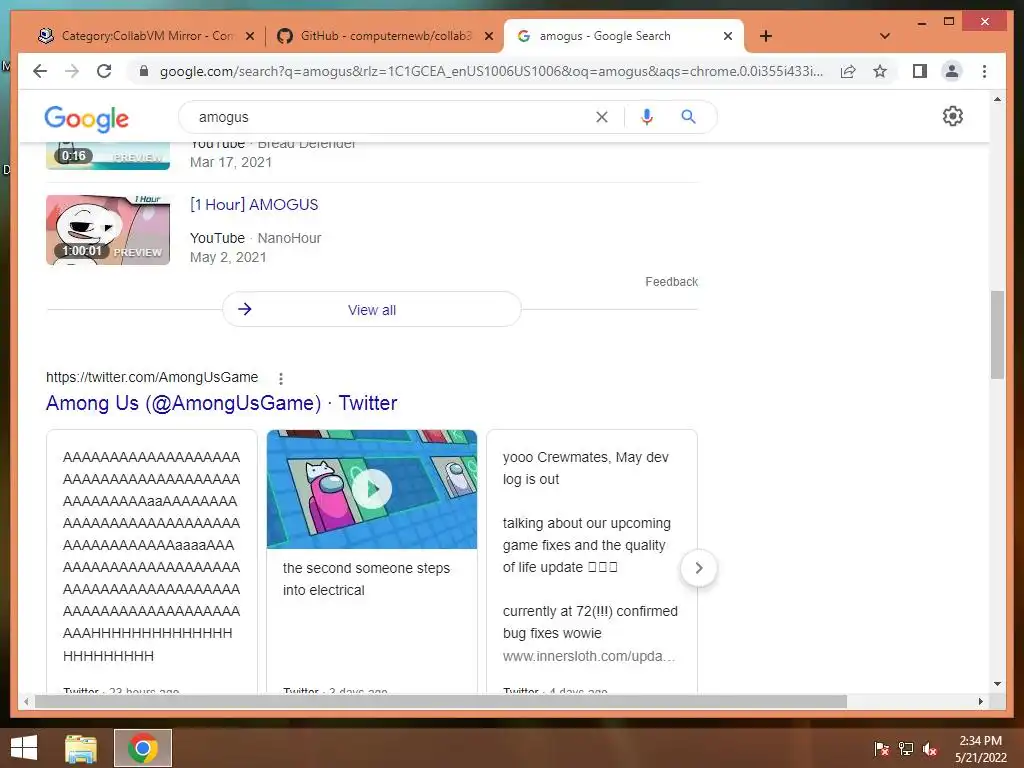Close the CollabVM Mirror tab

249,36
